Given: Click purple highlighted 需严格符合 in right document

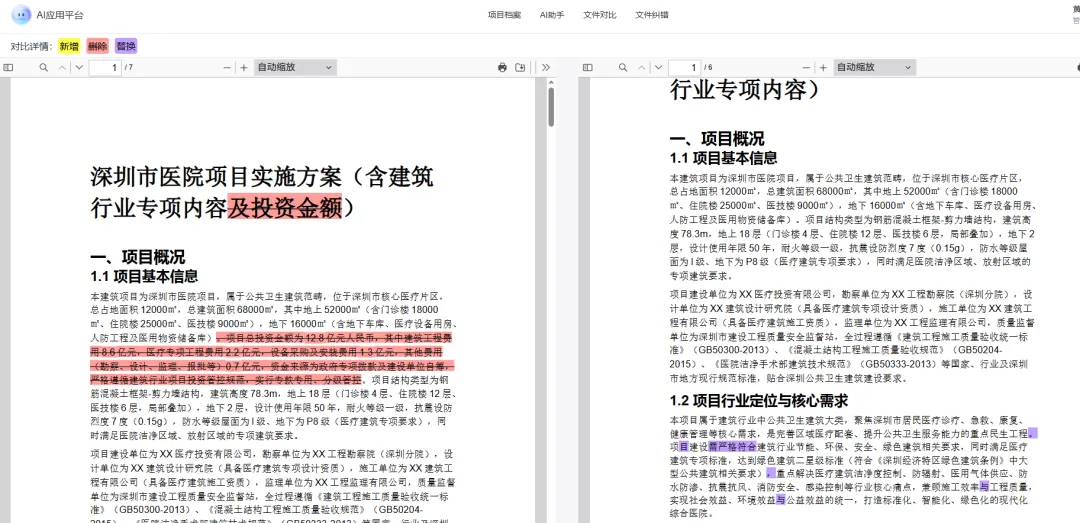Looking at the screenshot, I should click(x=733, y=448).
